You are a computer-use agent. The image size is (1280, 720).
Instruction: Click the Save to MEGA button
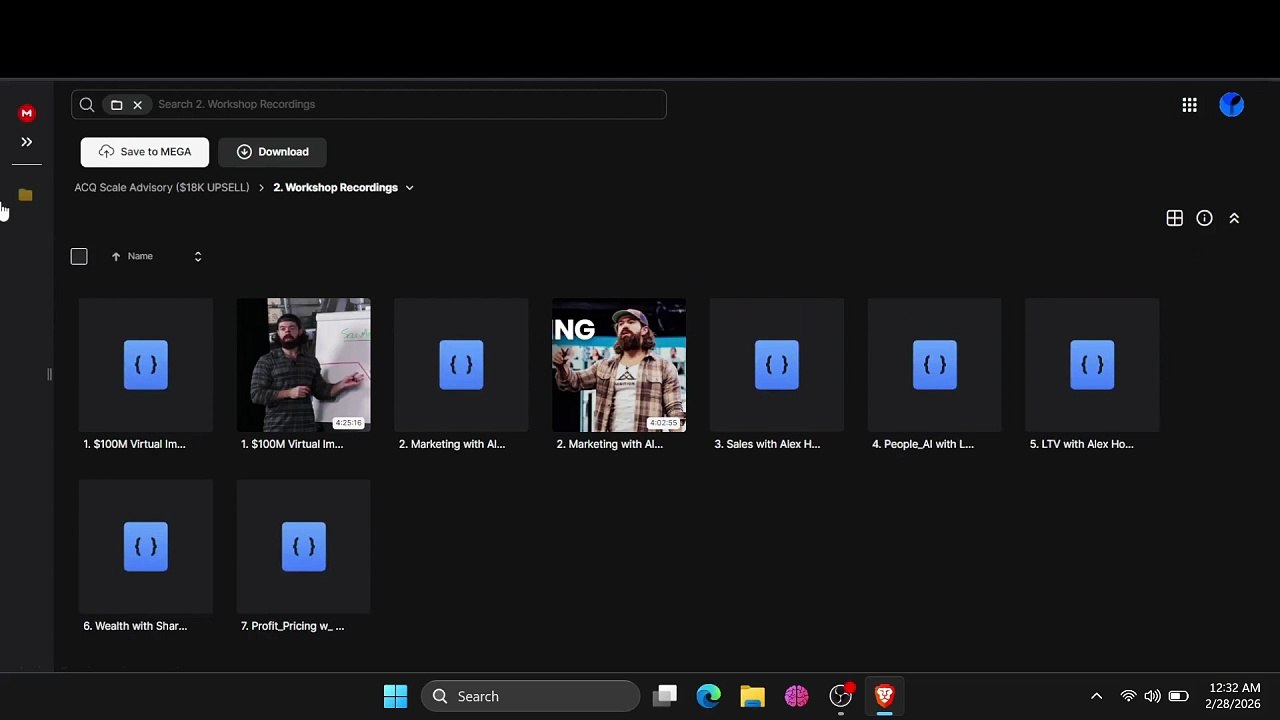[x=145, y=152]
